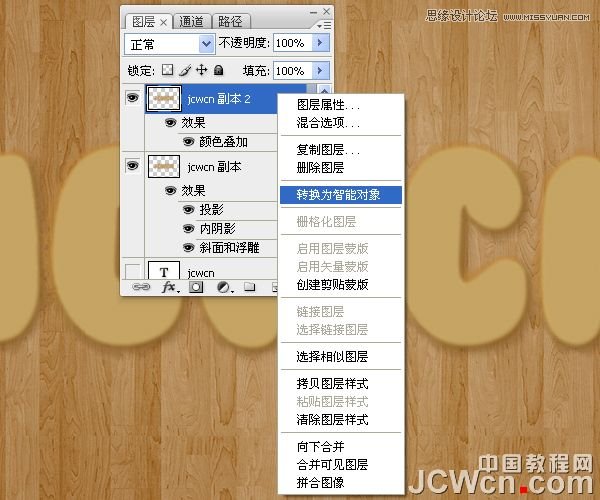
Task: Open the layers panel flyout menu icon
Action: pos(324,25)
